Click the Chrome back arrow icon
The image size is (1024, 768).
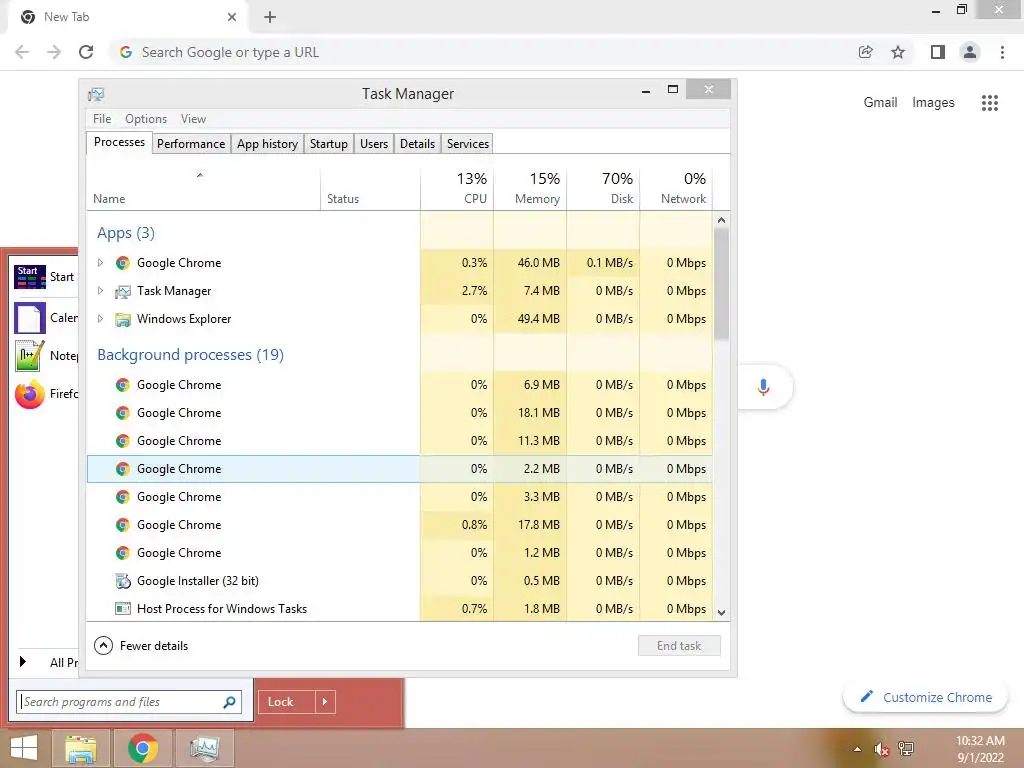point(22,52)
